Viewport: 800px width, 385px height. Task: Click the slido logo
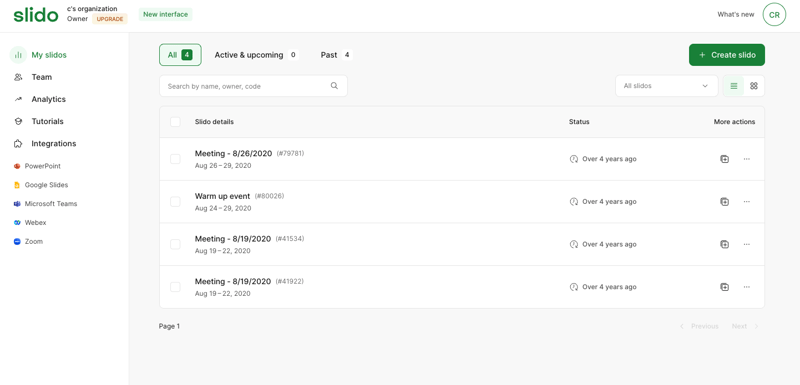tap(36, 15)
